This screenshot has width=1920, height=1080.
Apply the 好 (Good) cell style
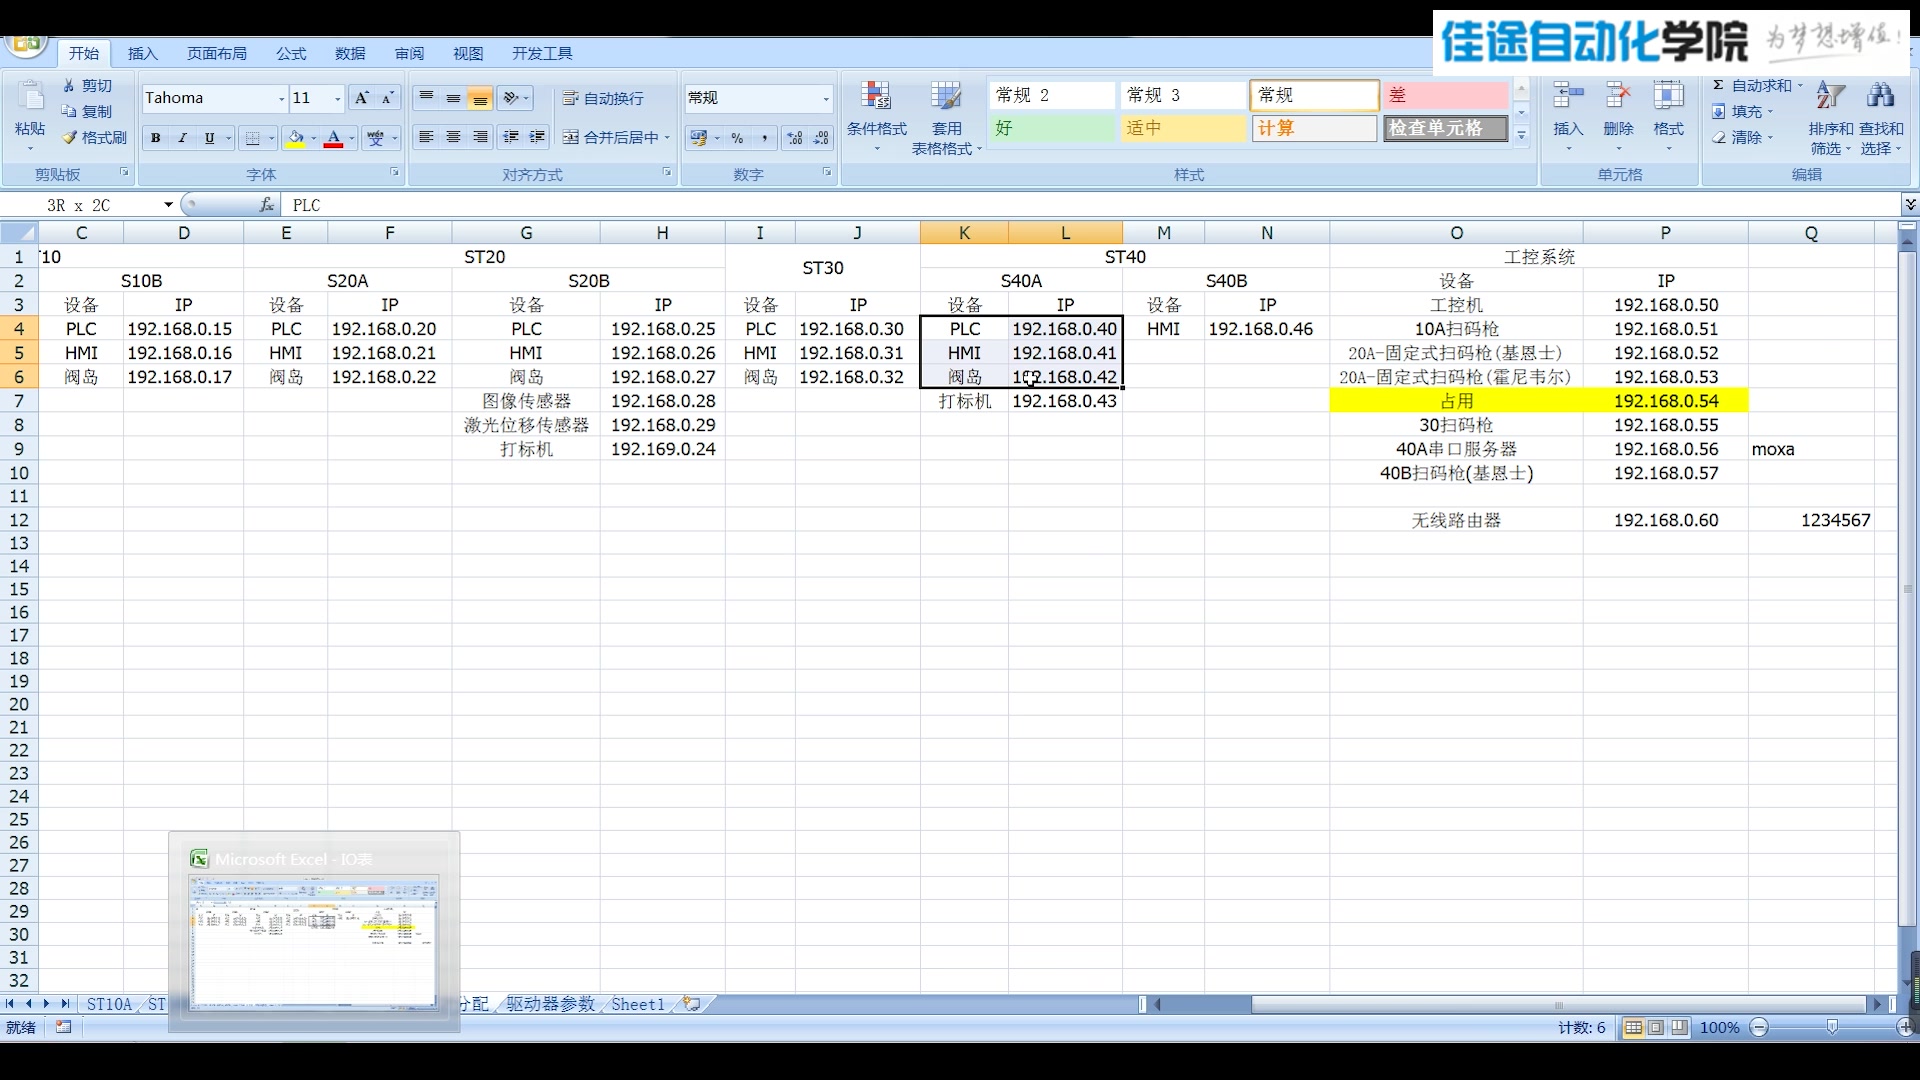click(1052, 128)
